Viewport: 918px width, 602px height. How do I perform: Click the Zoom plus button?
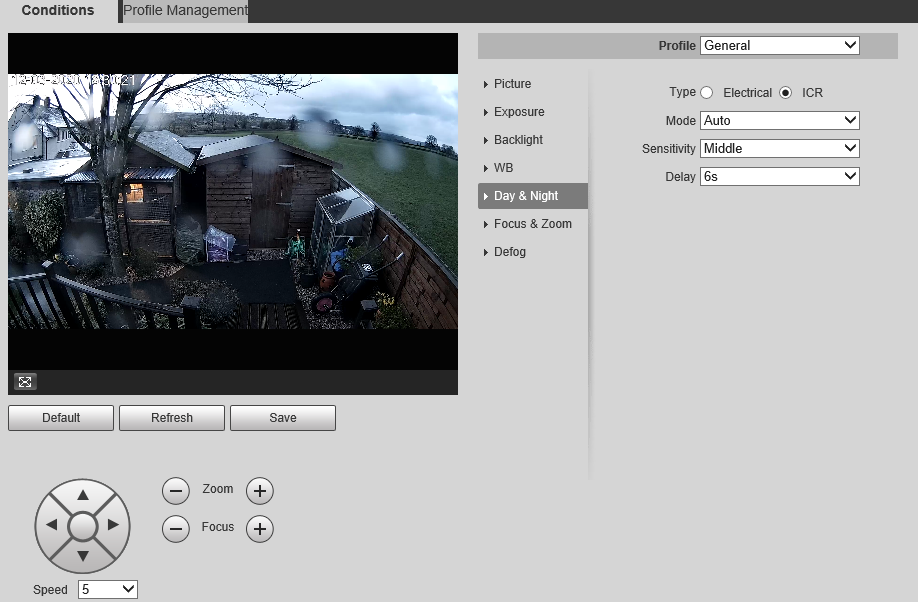[x=259, y=491]
